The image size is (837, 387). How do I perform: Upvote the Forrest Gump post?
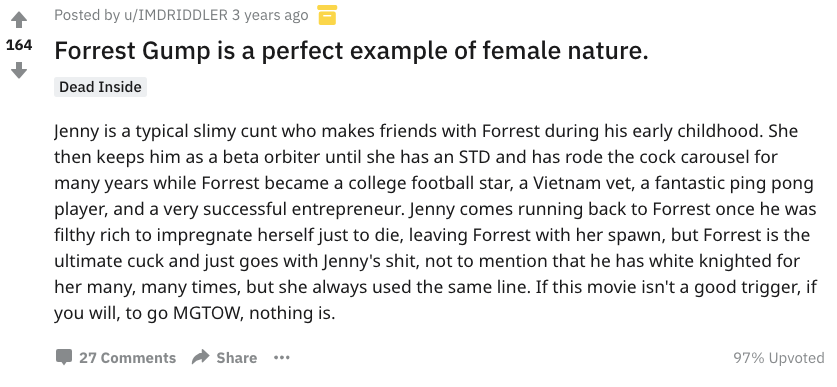19,20
